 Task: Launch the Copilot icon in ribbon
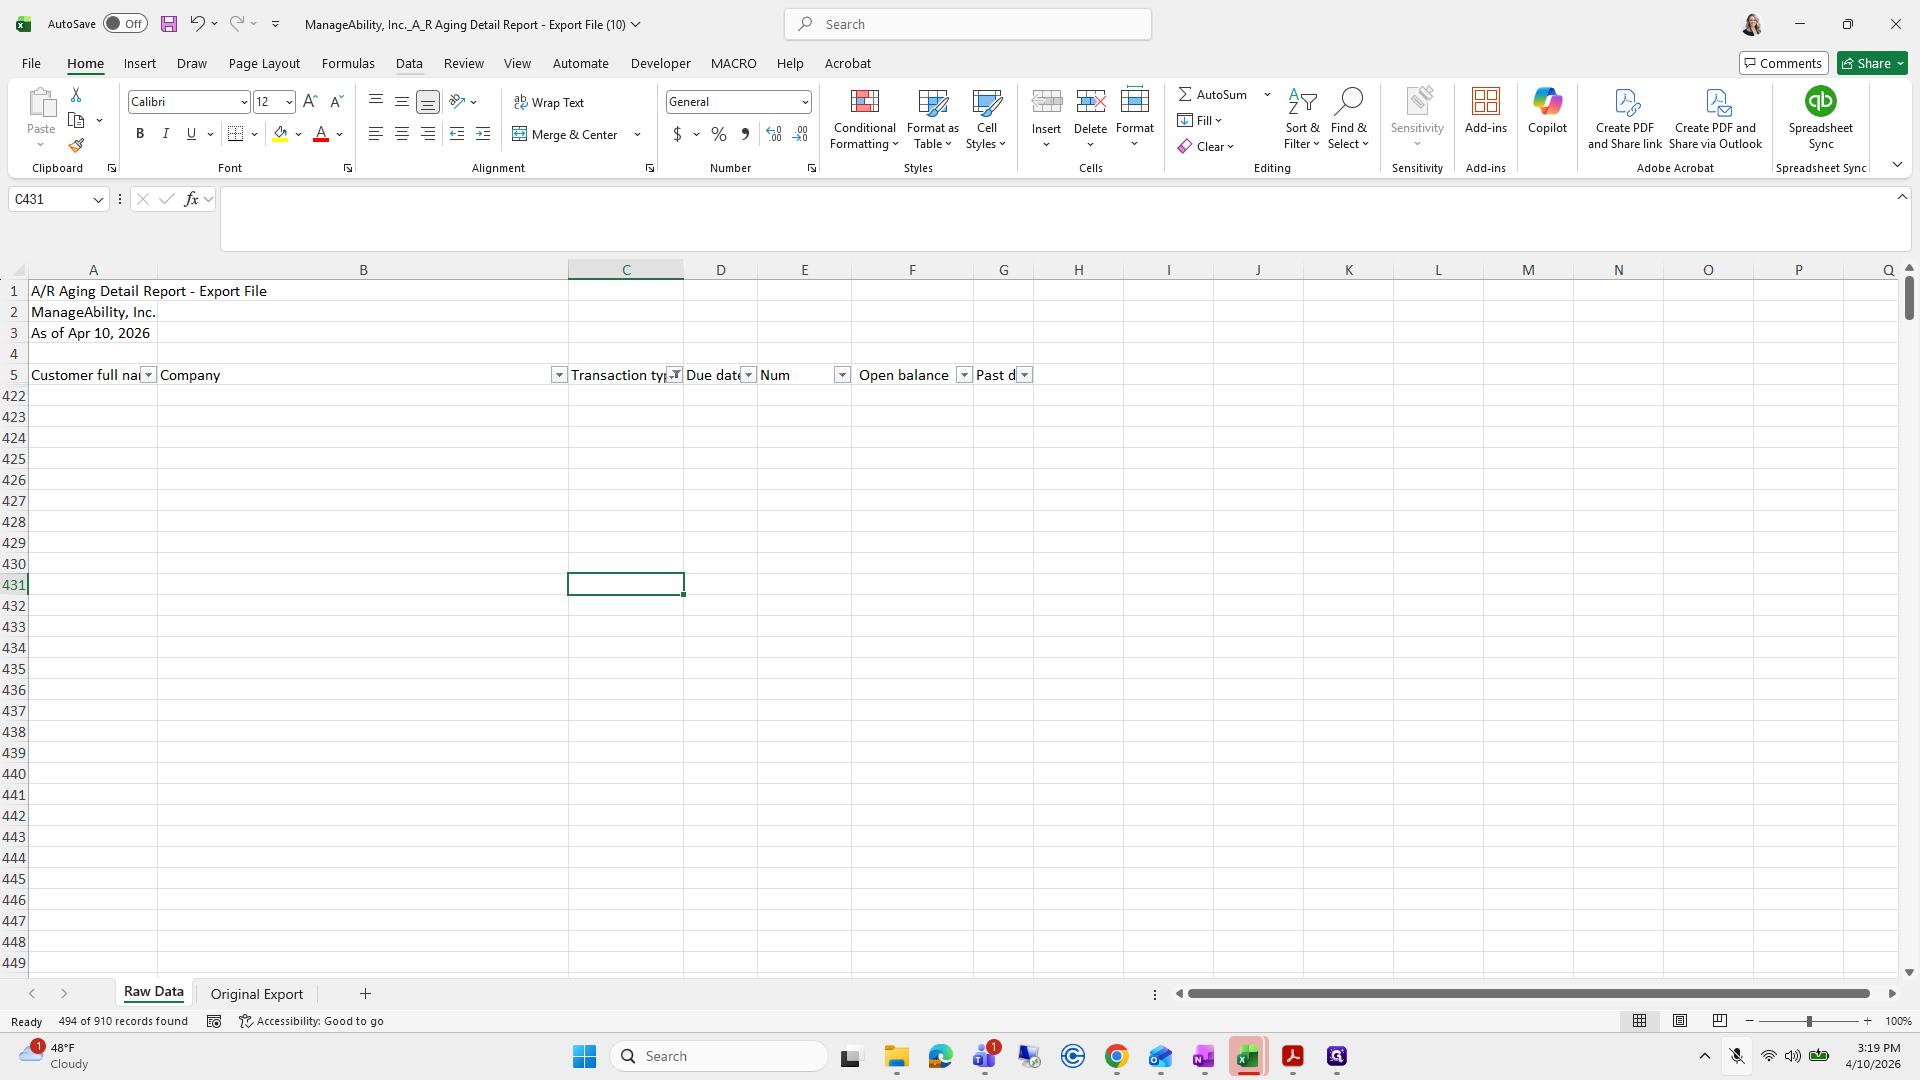pyautogui.click(x=1547, y=110)
